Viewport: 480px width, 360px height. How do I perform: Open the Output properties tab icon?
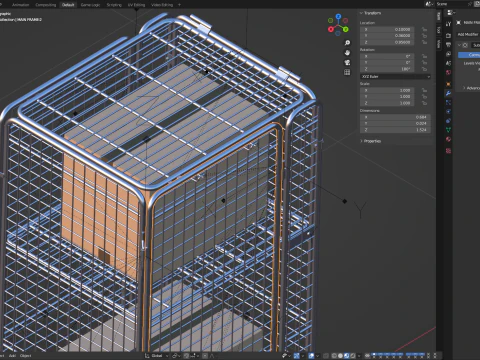(x=448, y=45)
